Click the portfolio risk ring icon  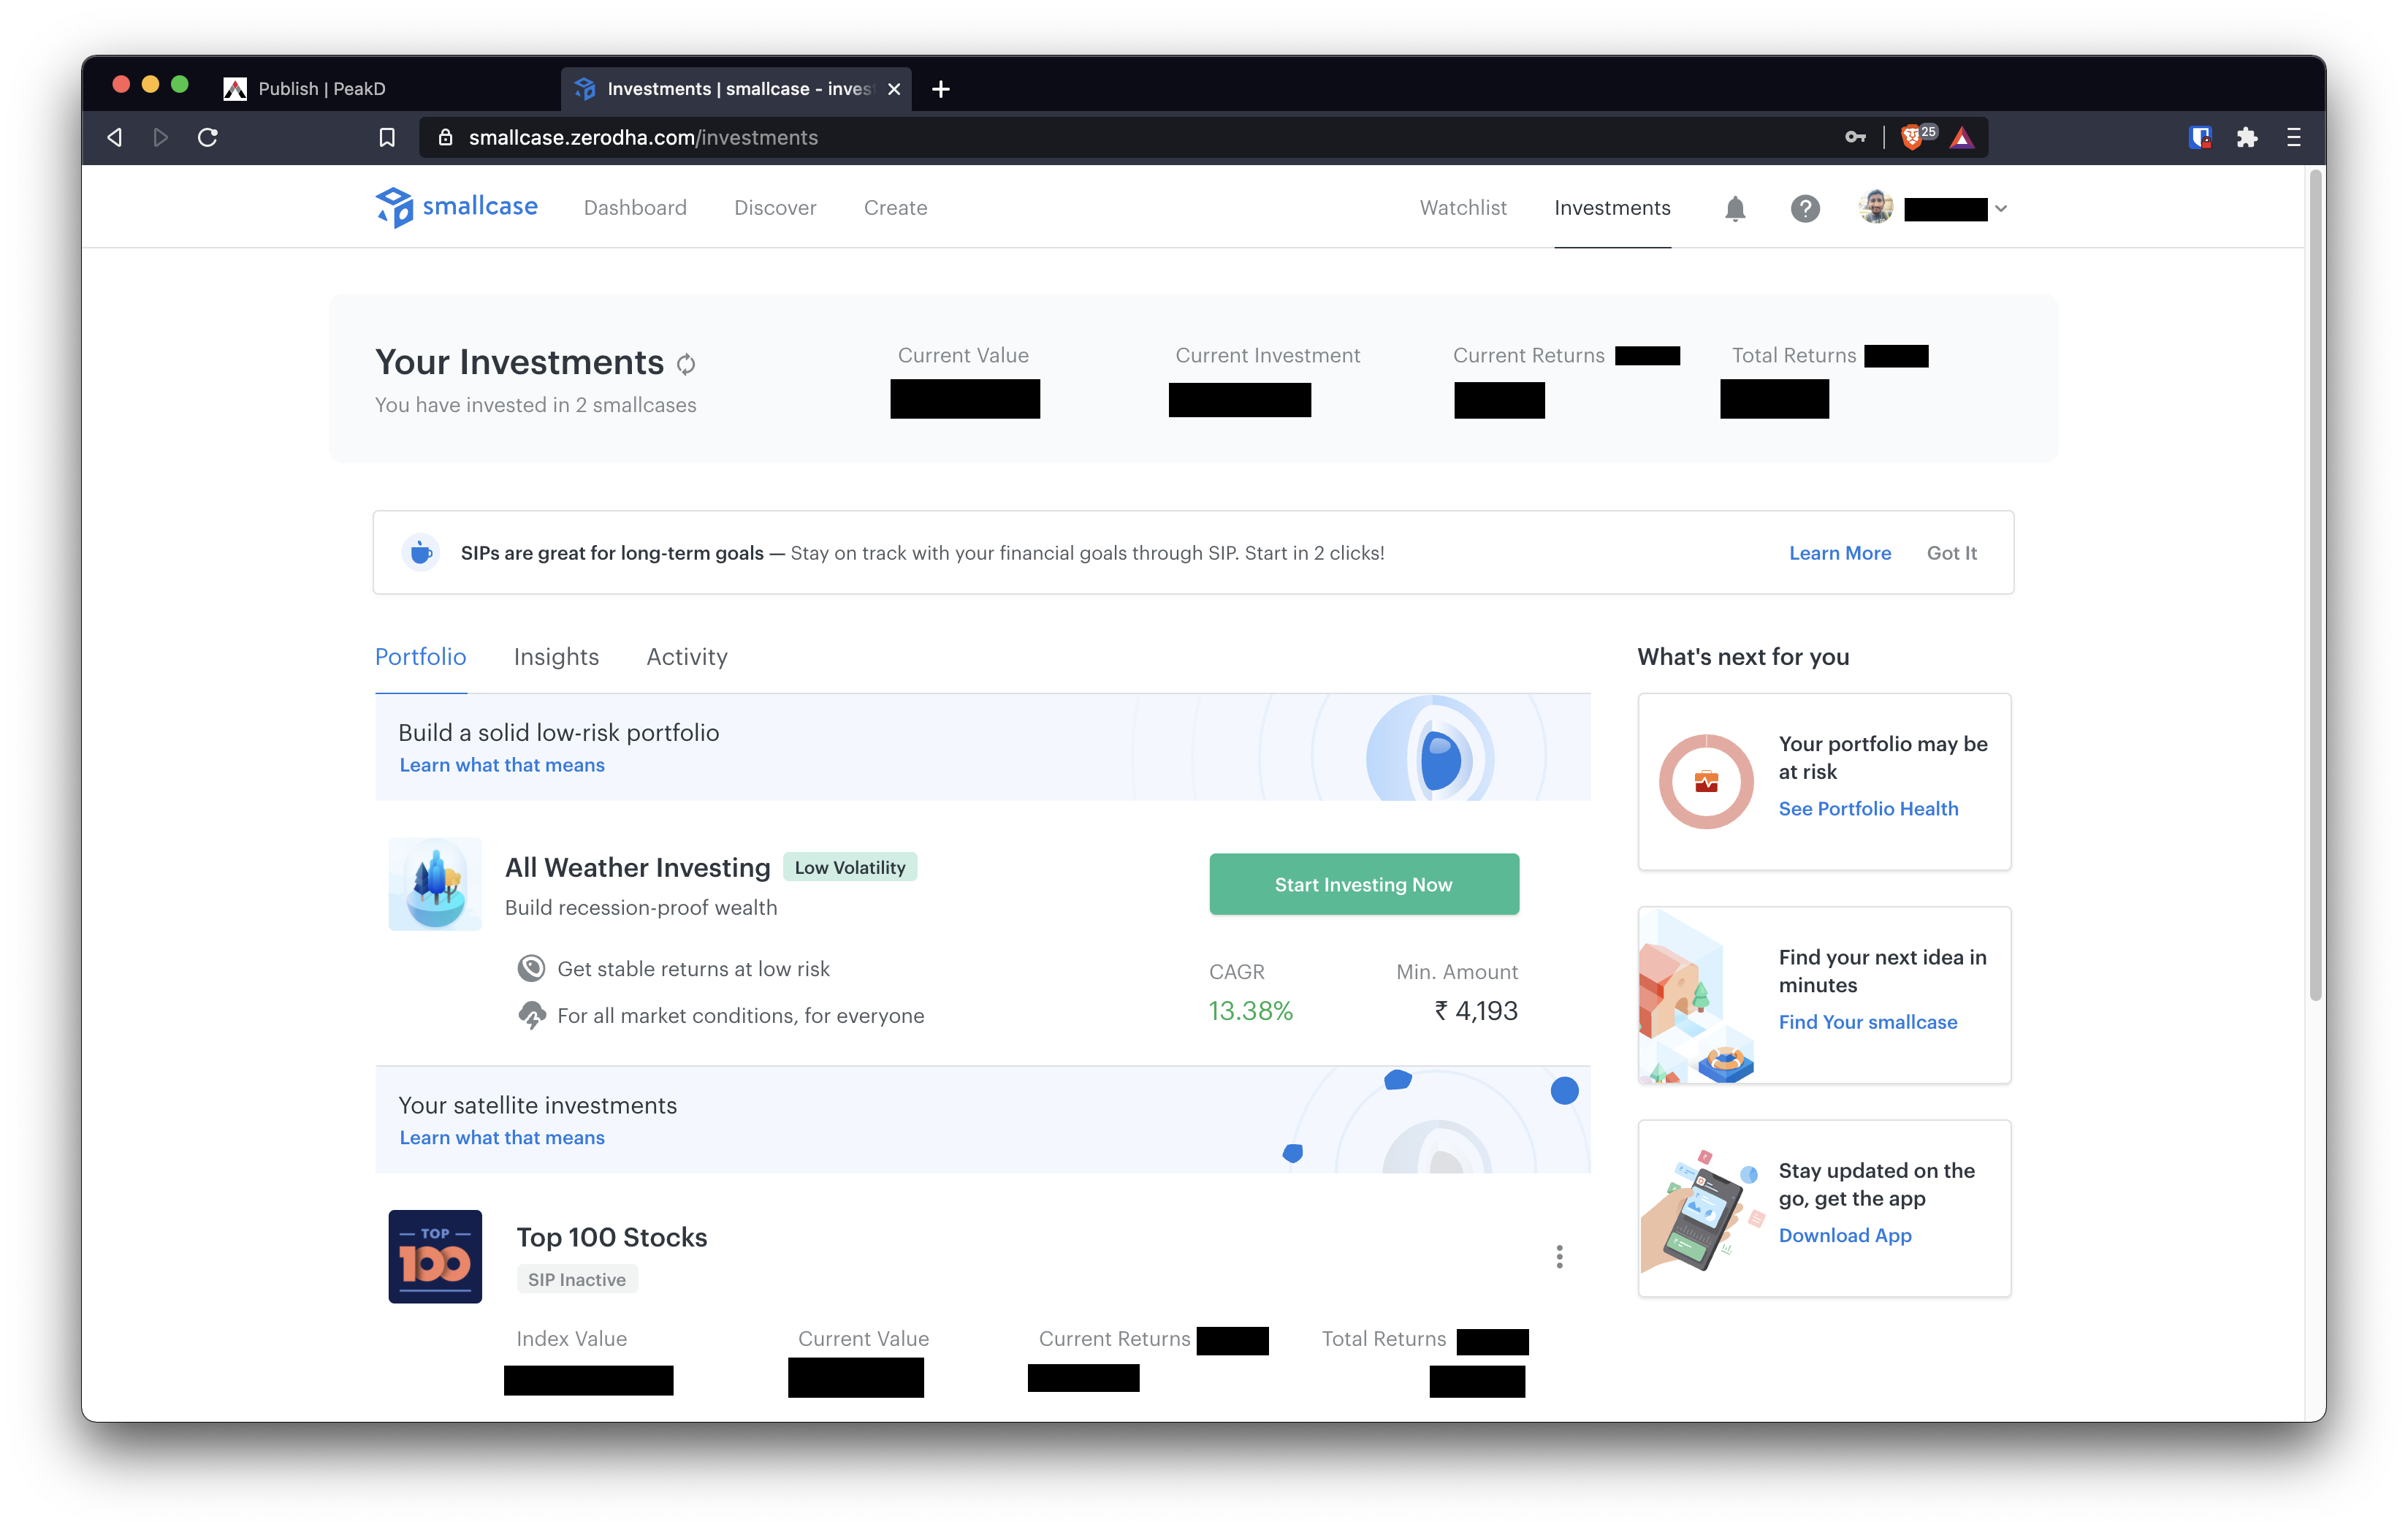1706,781
